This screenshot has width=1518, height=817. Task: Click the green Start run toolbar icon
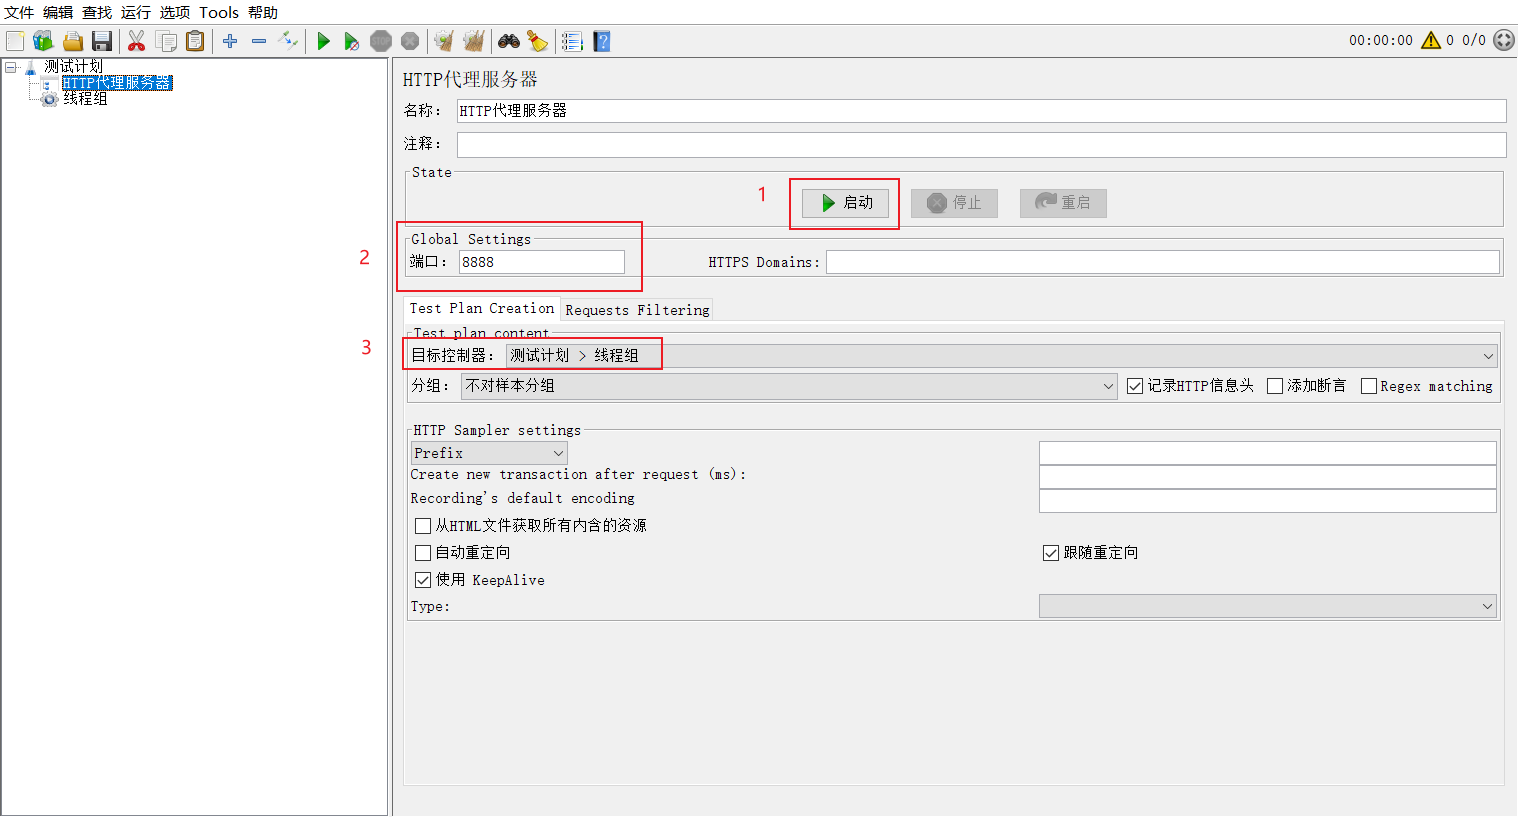323,41
